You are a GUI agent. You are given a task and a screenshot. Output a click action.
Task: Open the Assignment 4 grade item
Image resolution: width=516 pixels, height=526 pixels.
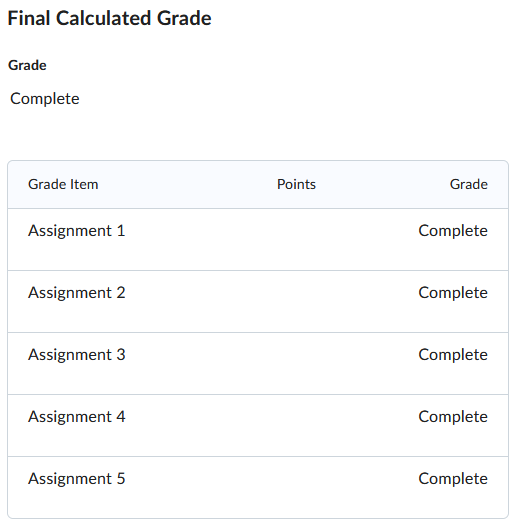76,417
